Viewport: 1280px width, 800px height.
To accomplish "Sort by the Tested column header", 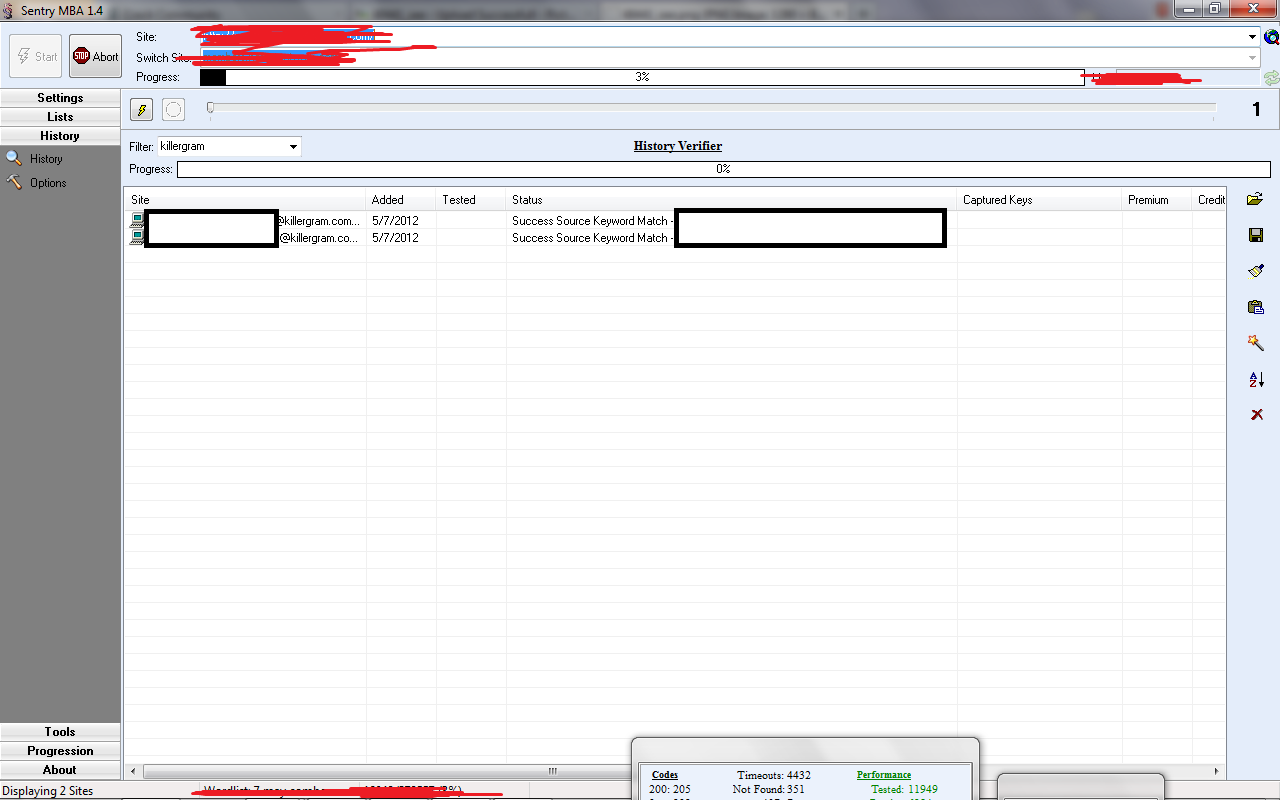I will pyautogui.click(x=471, y=200).
